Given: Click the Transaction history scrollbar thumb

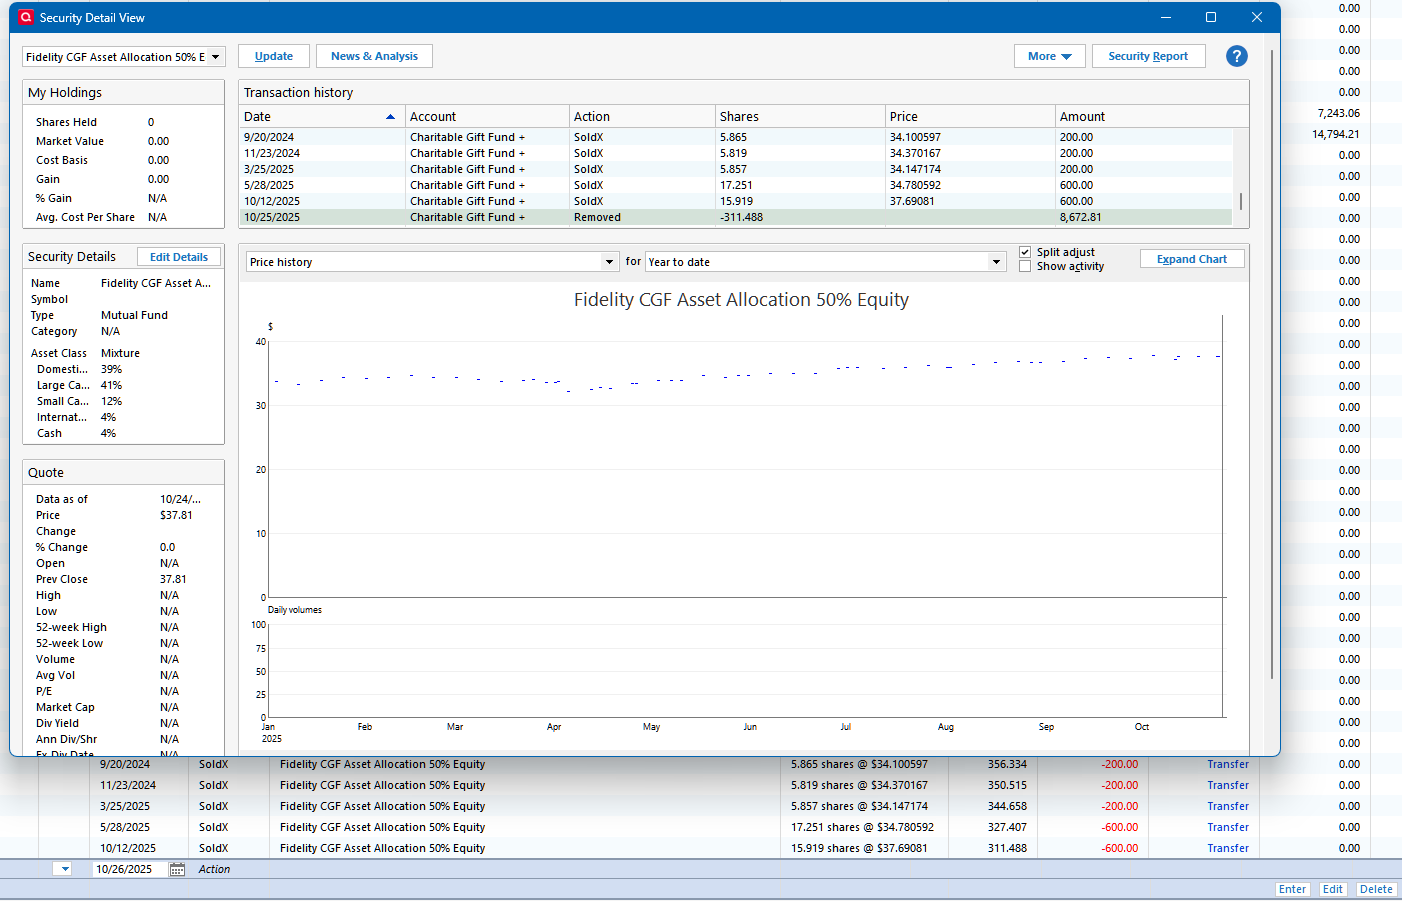Looking at the screenshot, I should pyautogui.click(x=1241, y=201).
